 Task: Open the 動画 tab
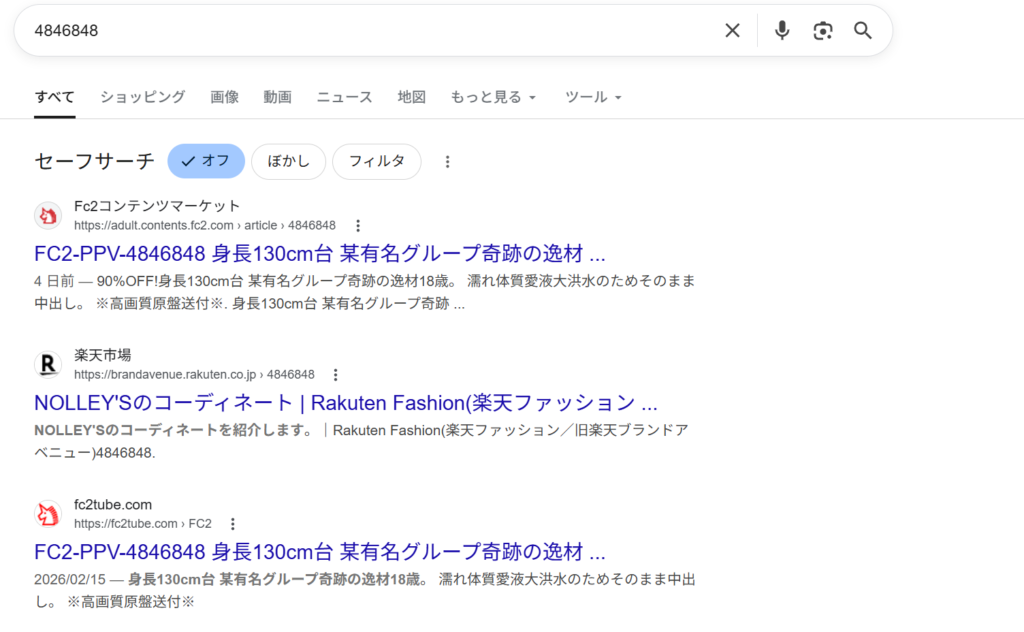(x=277, y=97)
